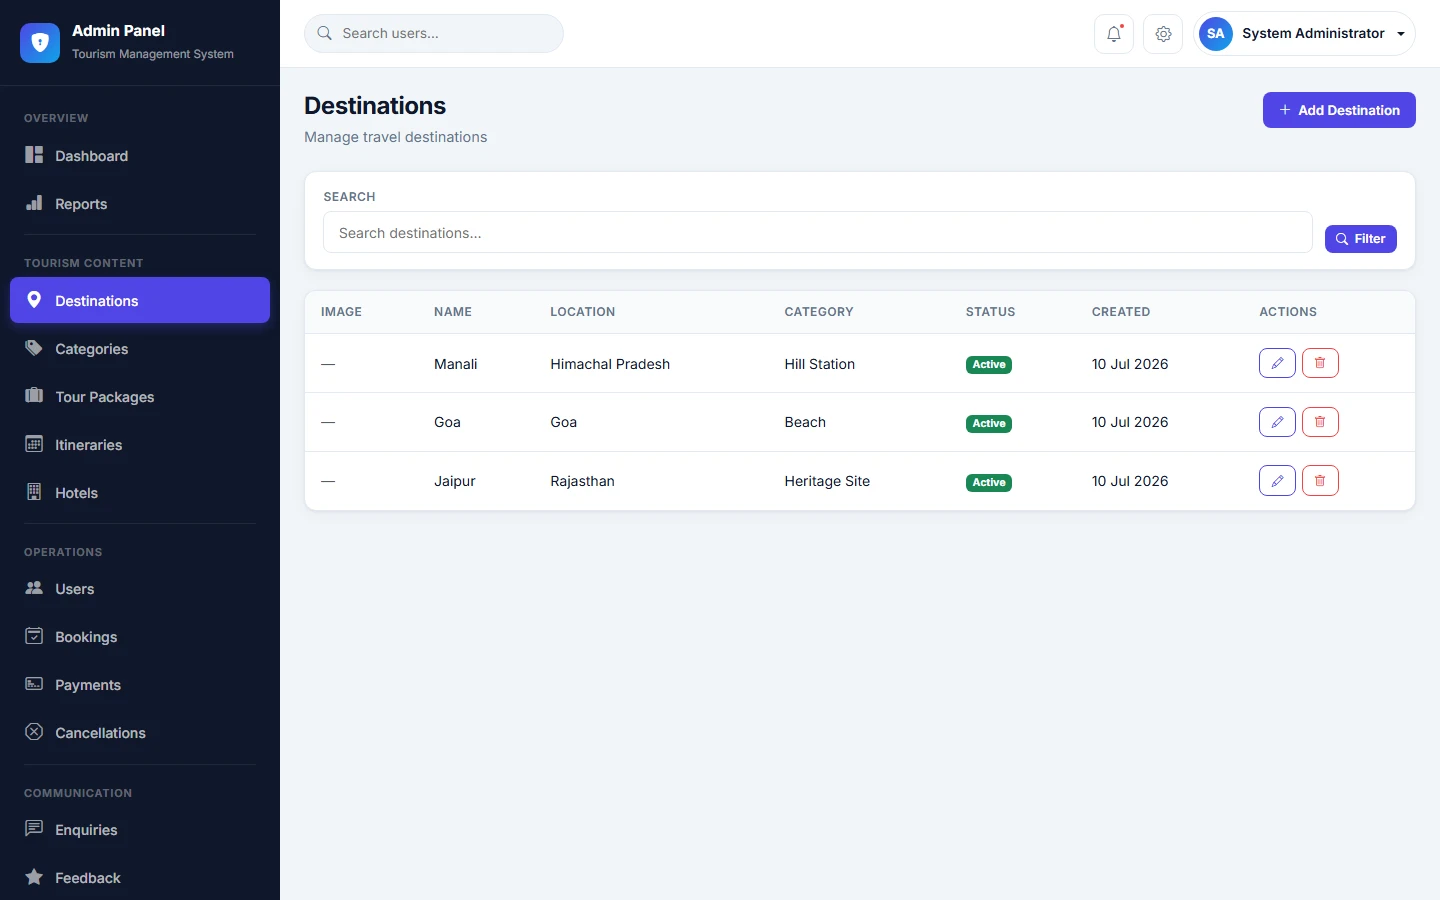This screenshot has height=900, width=1440.
Task: Click the Reports bar chart icon
Action: [x=34, y=203]
